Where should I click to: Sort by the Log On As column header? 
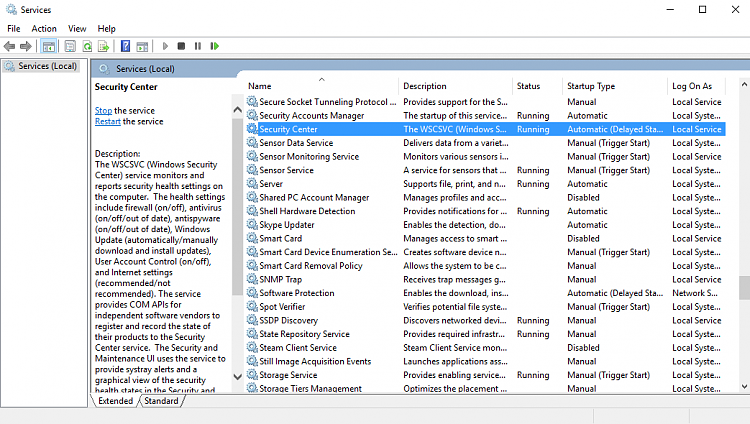pyautogui.click(x=696, y=86)
